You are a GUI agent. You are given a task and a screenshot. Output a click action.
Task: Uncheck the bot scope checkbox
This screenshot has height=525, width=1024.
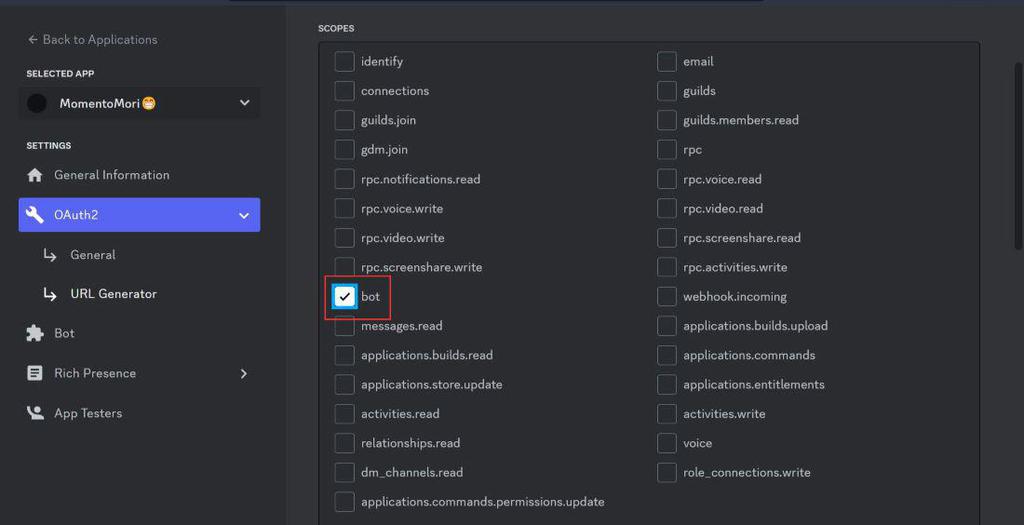(x=345, y=296)
